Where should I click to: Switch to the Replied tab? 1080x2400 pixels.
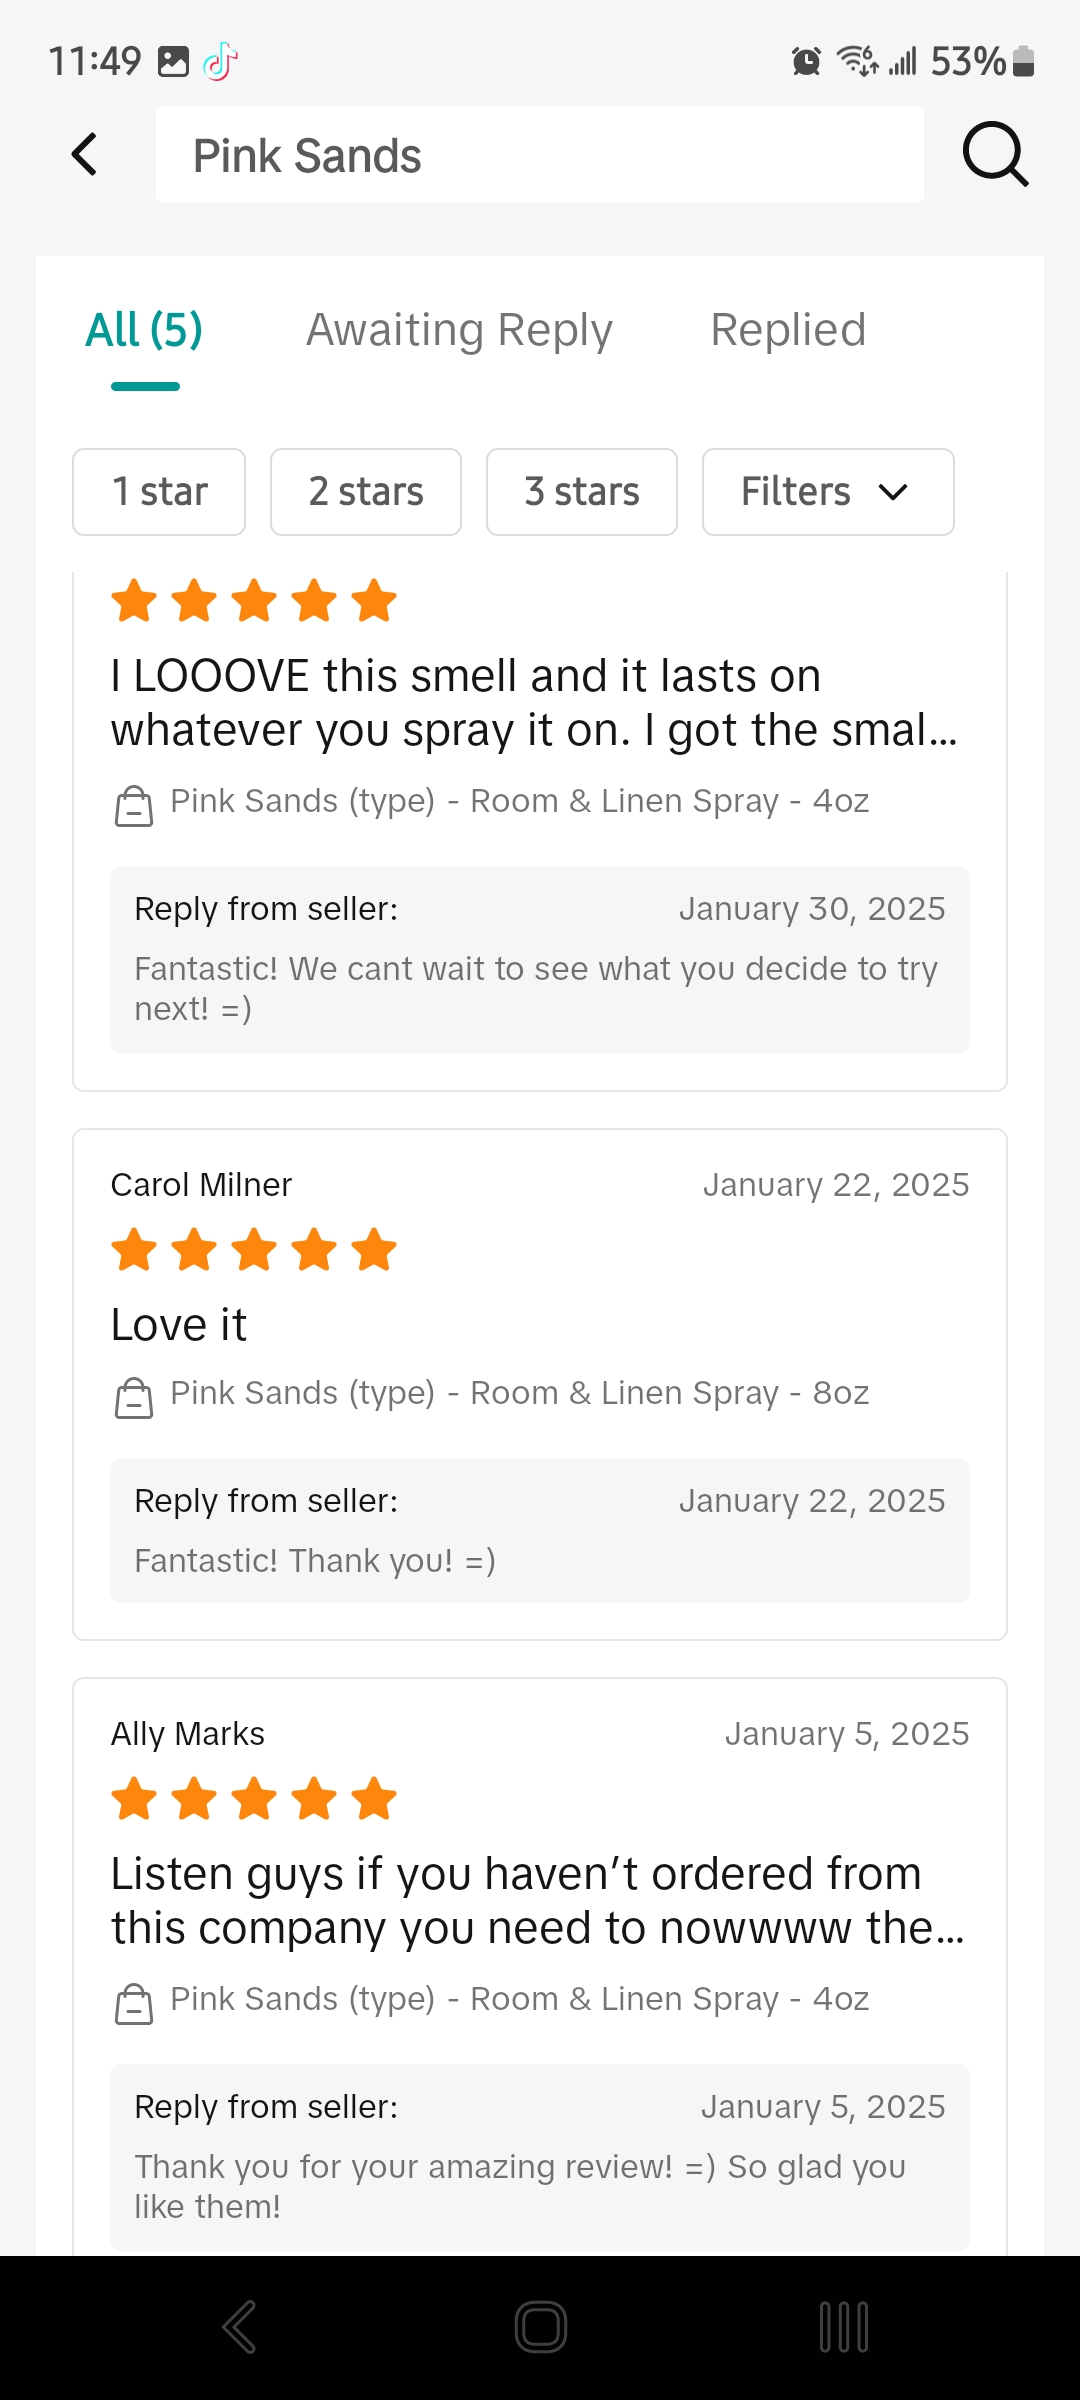click(788, 330)
